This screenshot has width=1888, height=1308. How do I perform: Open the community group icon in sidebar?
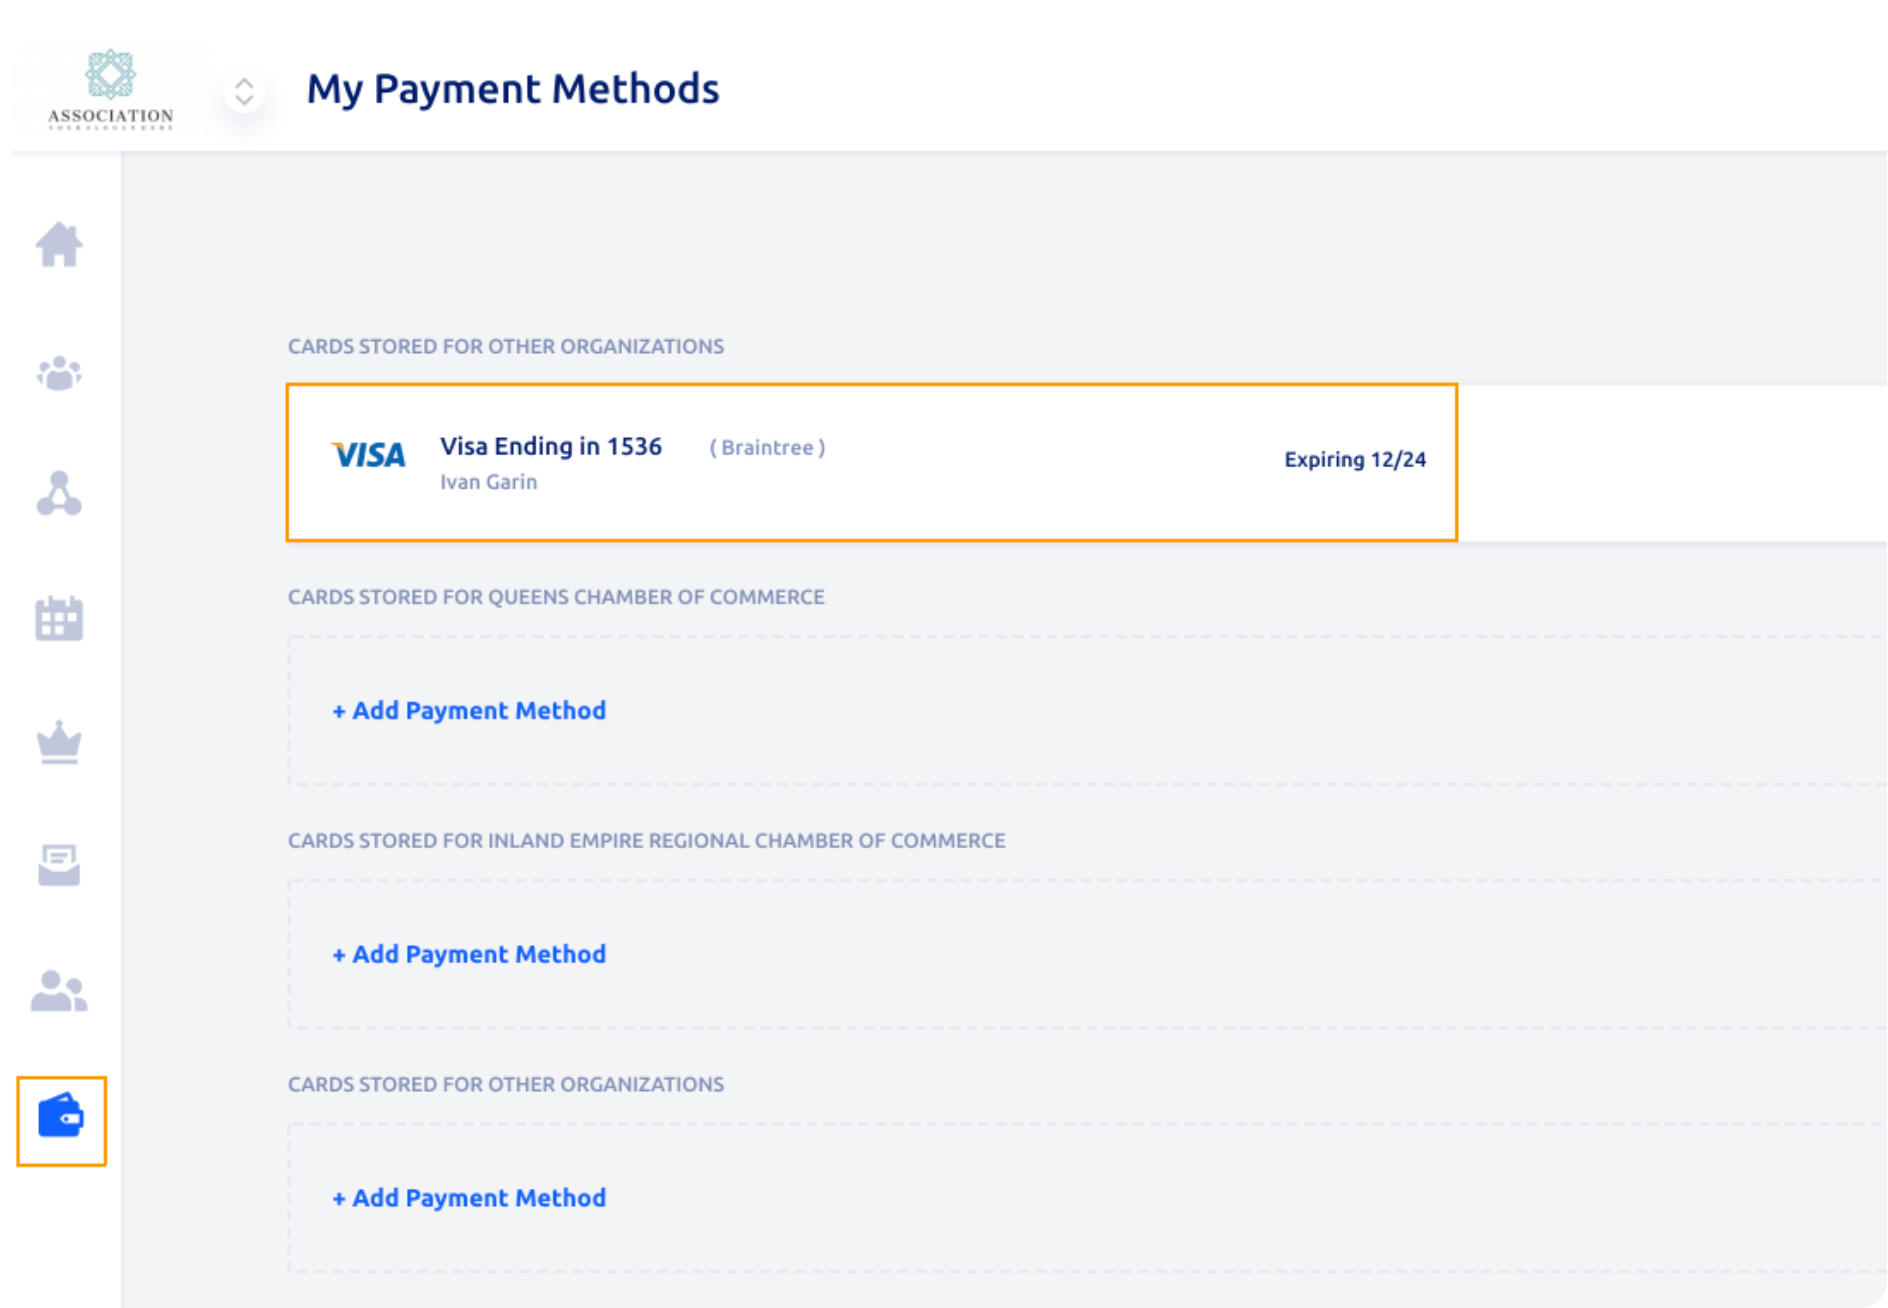[59, 373]
